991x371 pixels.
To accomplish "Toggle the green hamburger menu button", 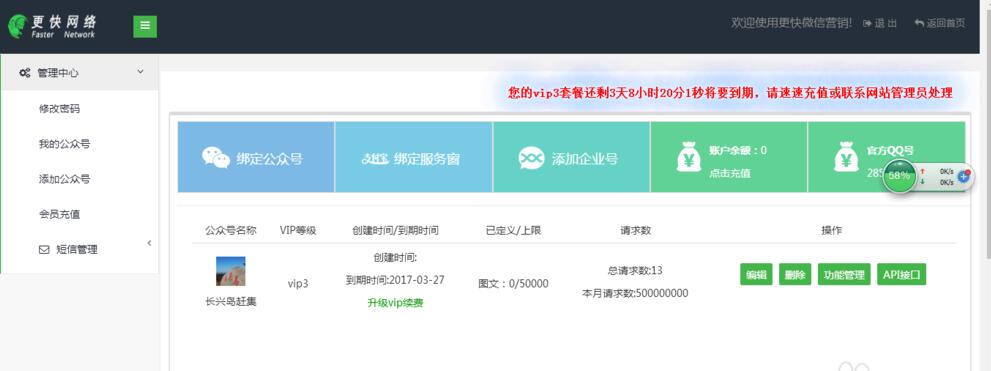I will [x=145, y=26].
